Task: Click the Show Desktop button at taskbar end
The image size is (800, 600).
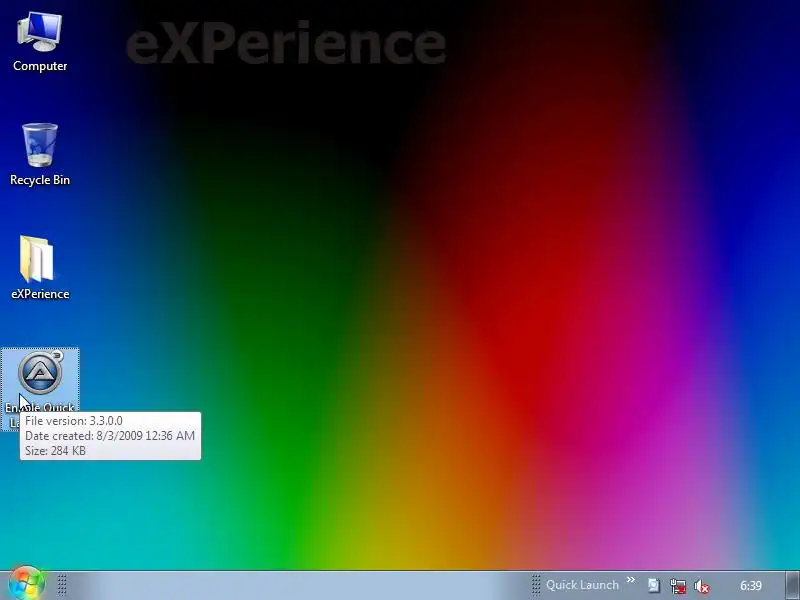Action: click(x=792, y=585)
